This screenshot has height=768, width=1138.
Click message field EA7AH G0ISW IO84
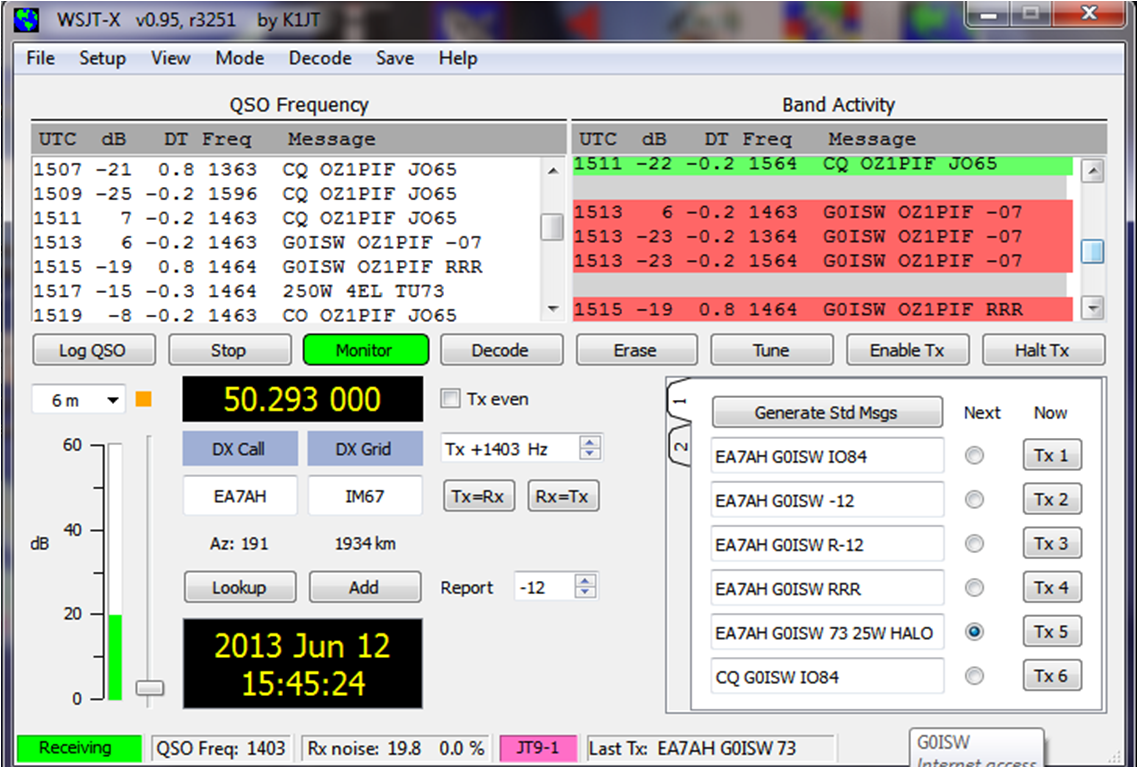click(x=827, y=456)
